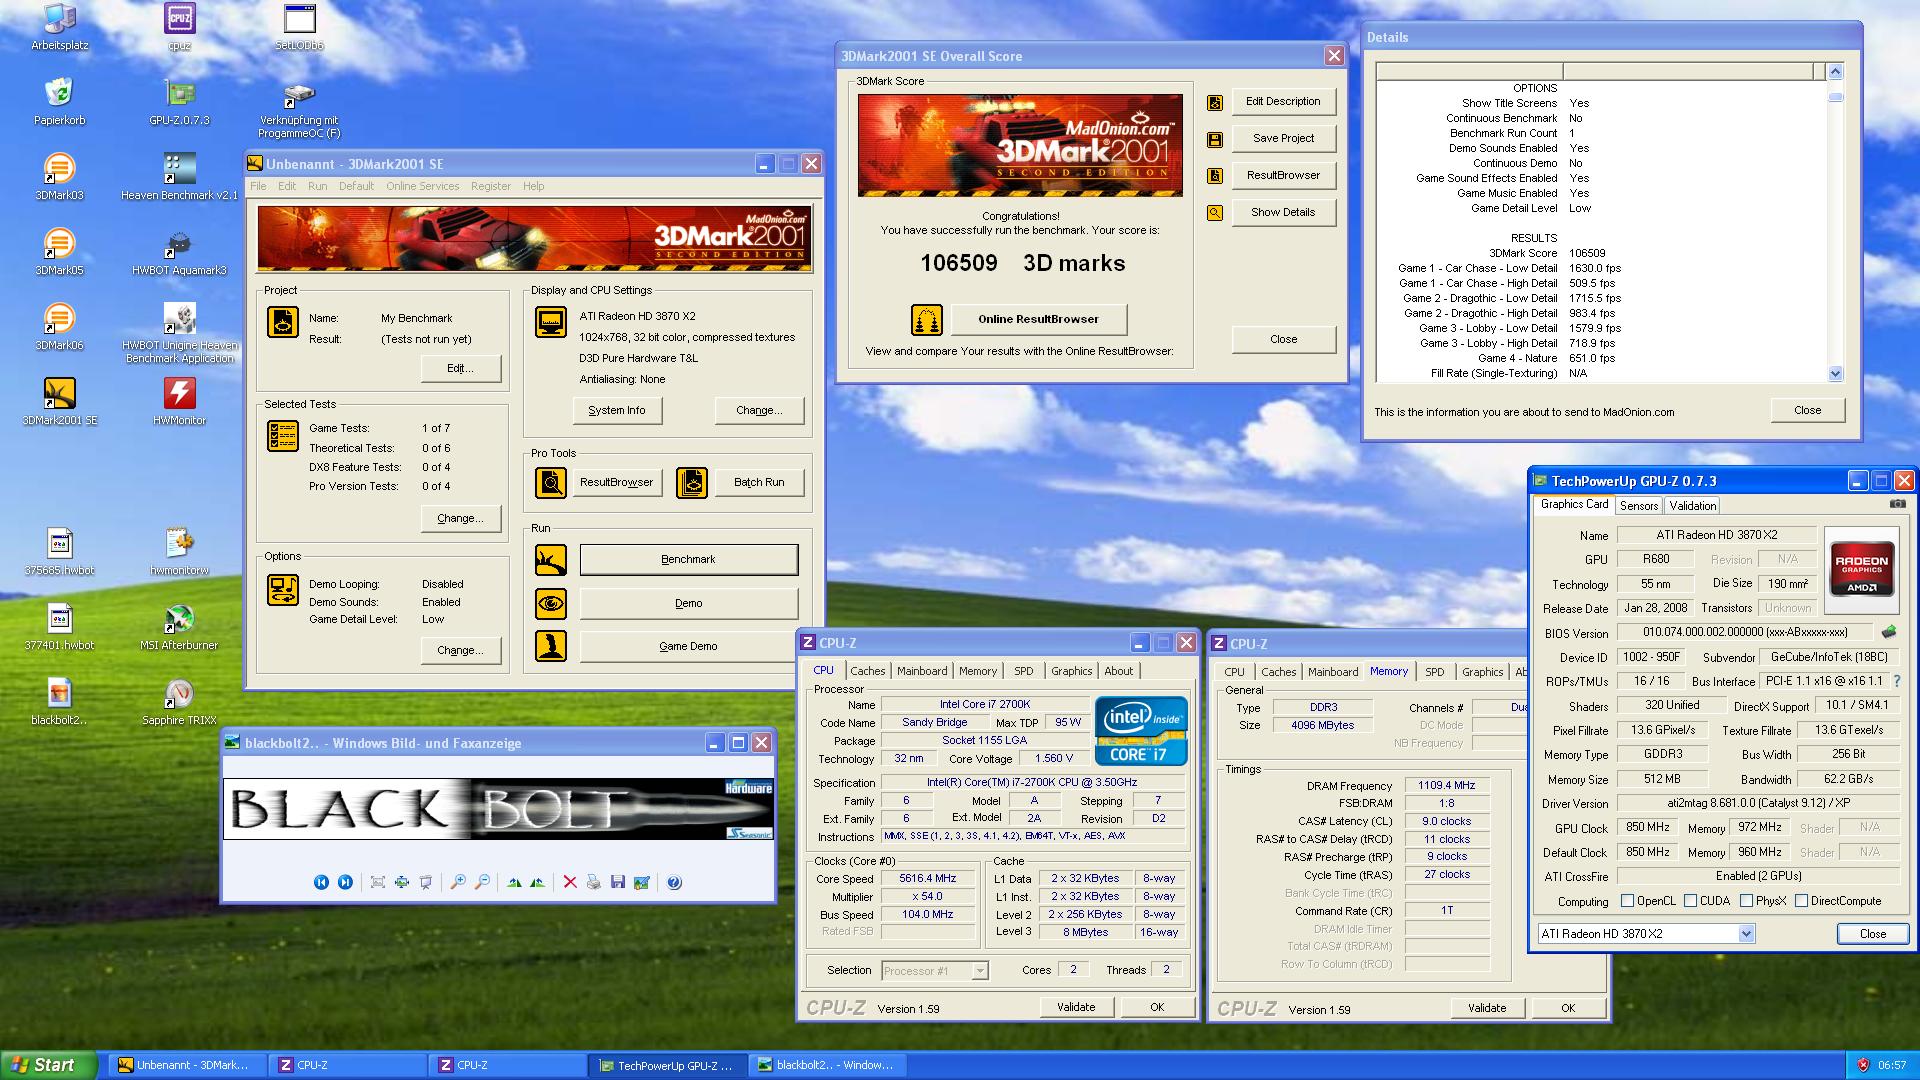Open the About tab in the left CPU-Z window
This screenshot has width=1920, height=1080.
pyautogui.click(x=1118, y=671)
